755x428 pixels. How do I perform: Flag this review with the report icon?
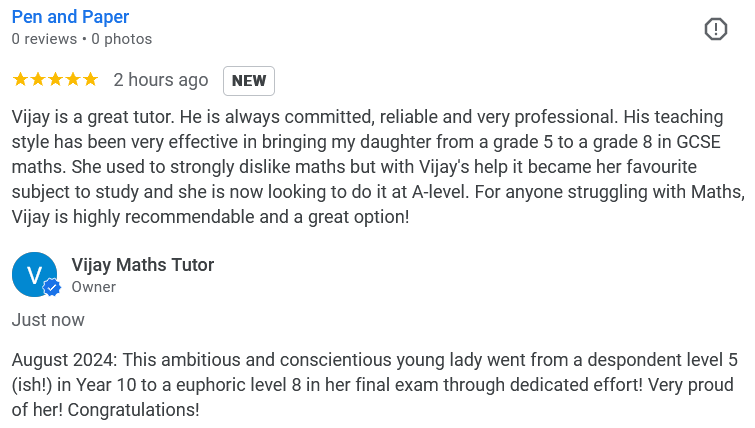coord(716,29)
